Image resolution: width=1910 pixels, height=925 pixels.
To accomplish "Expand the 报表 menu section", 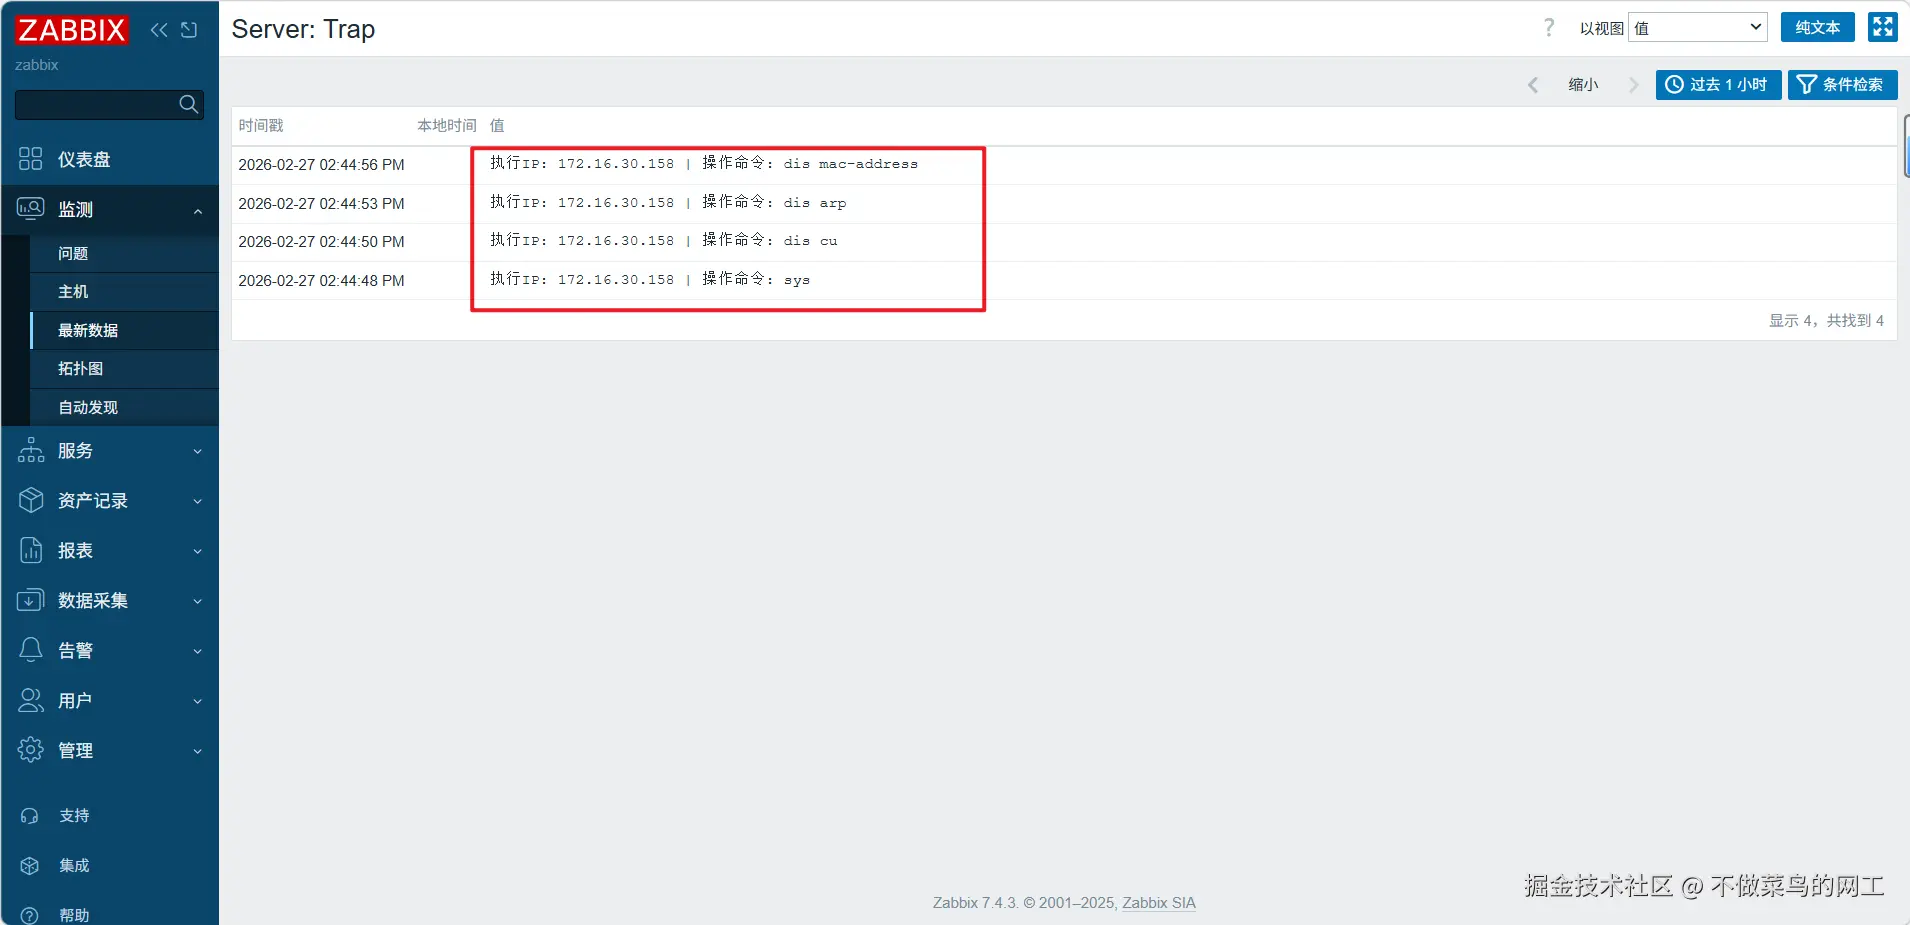I will point(198,551).
